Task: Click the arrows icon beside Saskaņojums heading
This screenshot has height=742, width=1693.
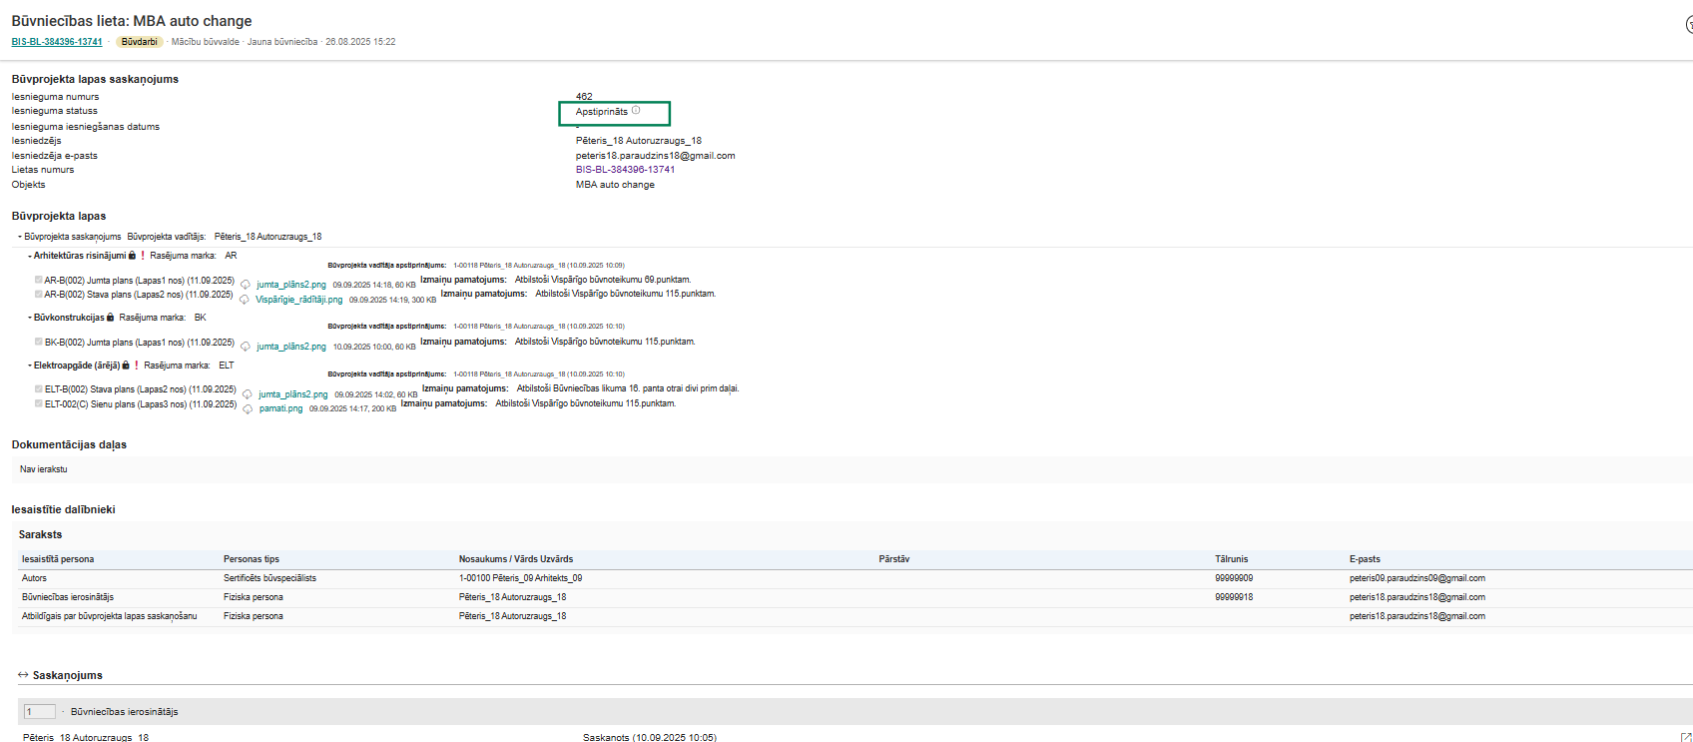Action: pyautogui.click(x=23, y=675)
